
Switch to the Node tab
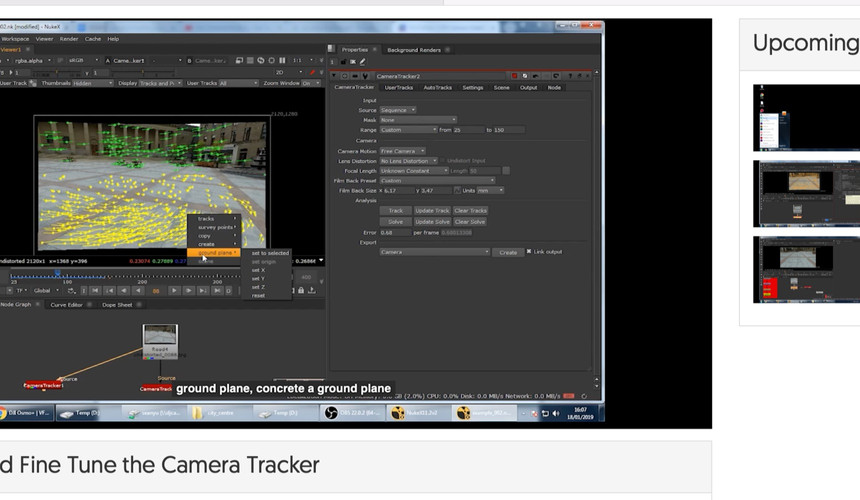[554, 88]
